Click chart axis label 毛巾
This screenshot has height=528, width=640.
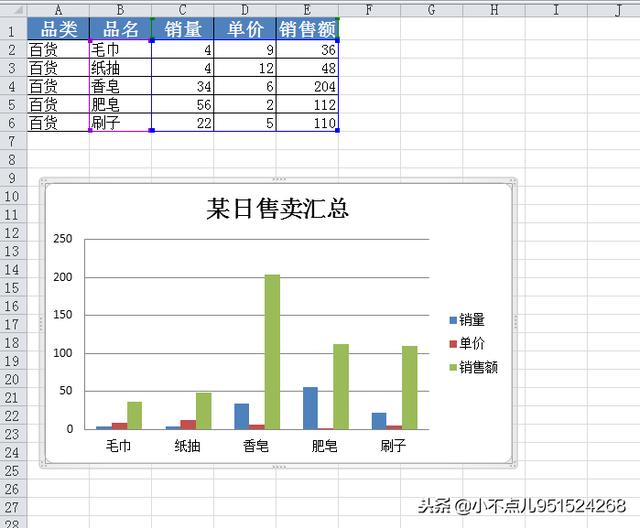(118, 446)
